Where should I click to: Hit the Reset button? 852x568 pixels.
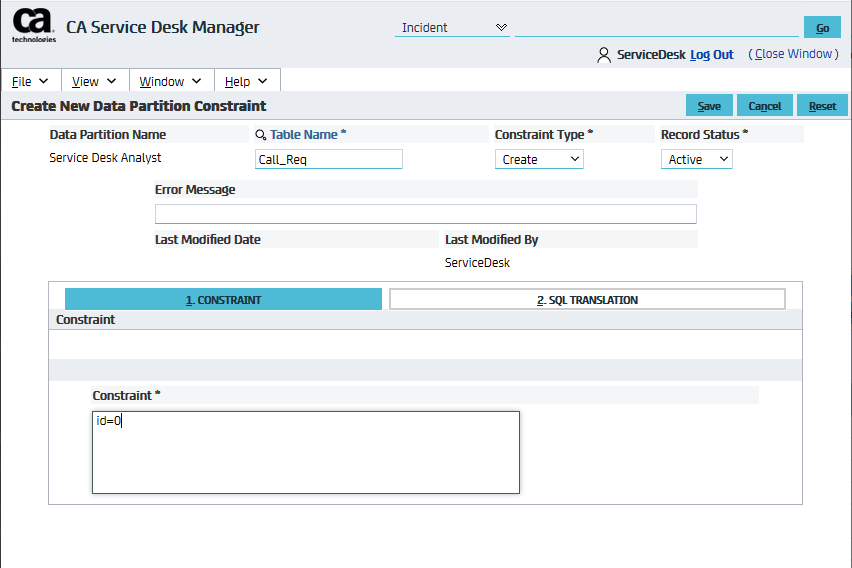(x=822, y=106)
